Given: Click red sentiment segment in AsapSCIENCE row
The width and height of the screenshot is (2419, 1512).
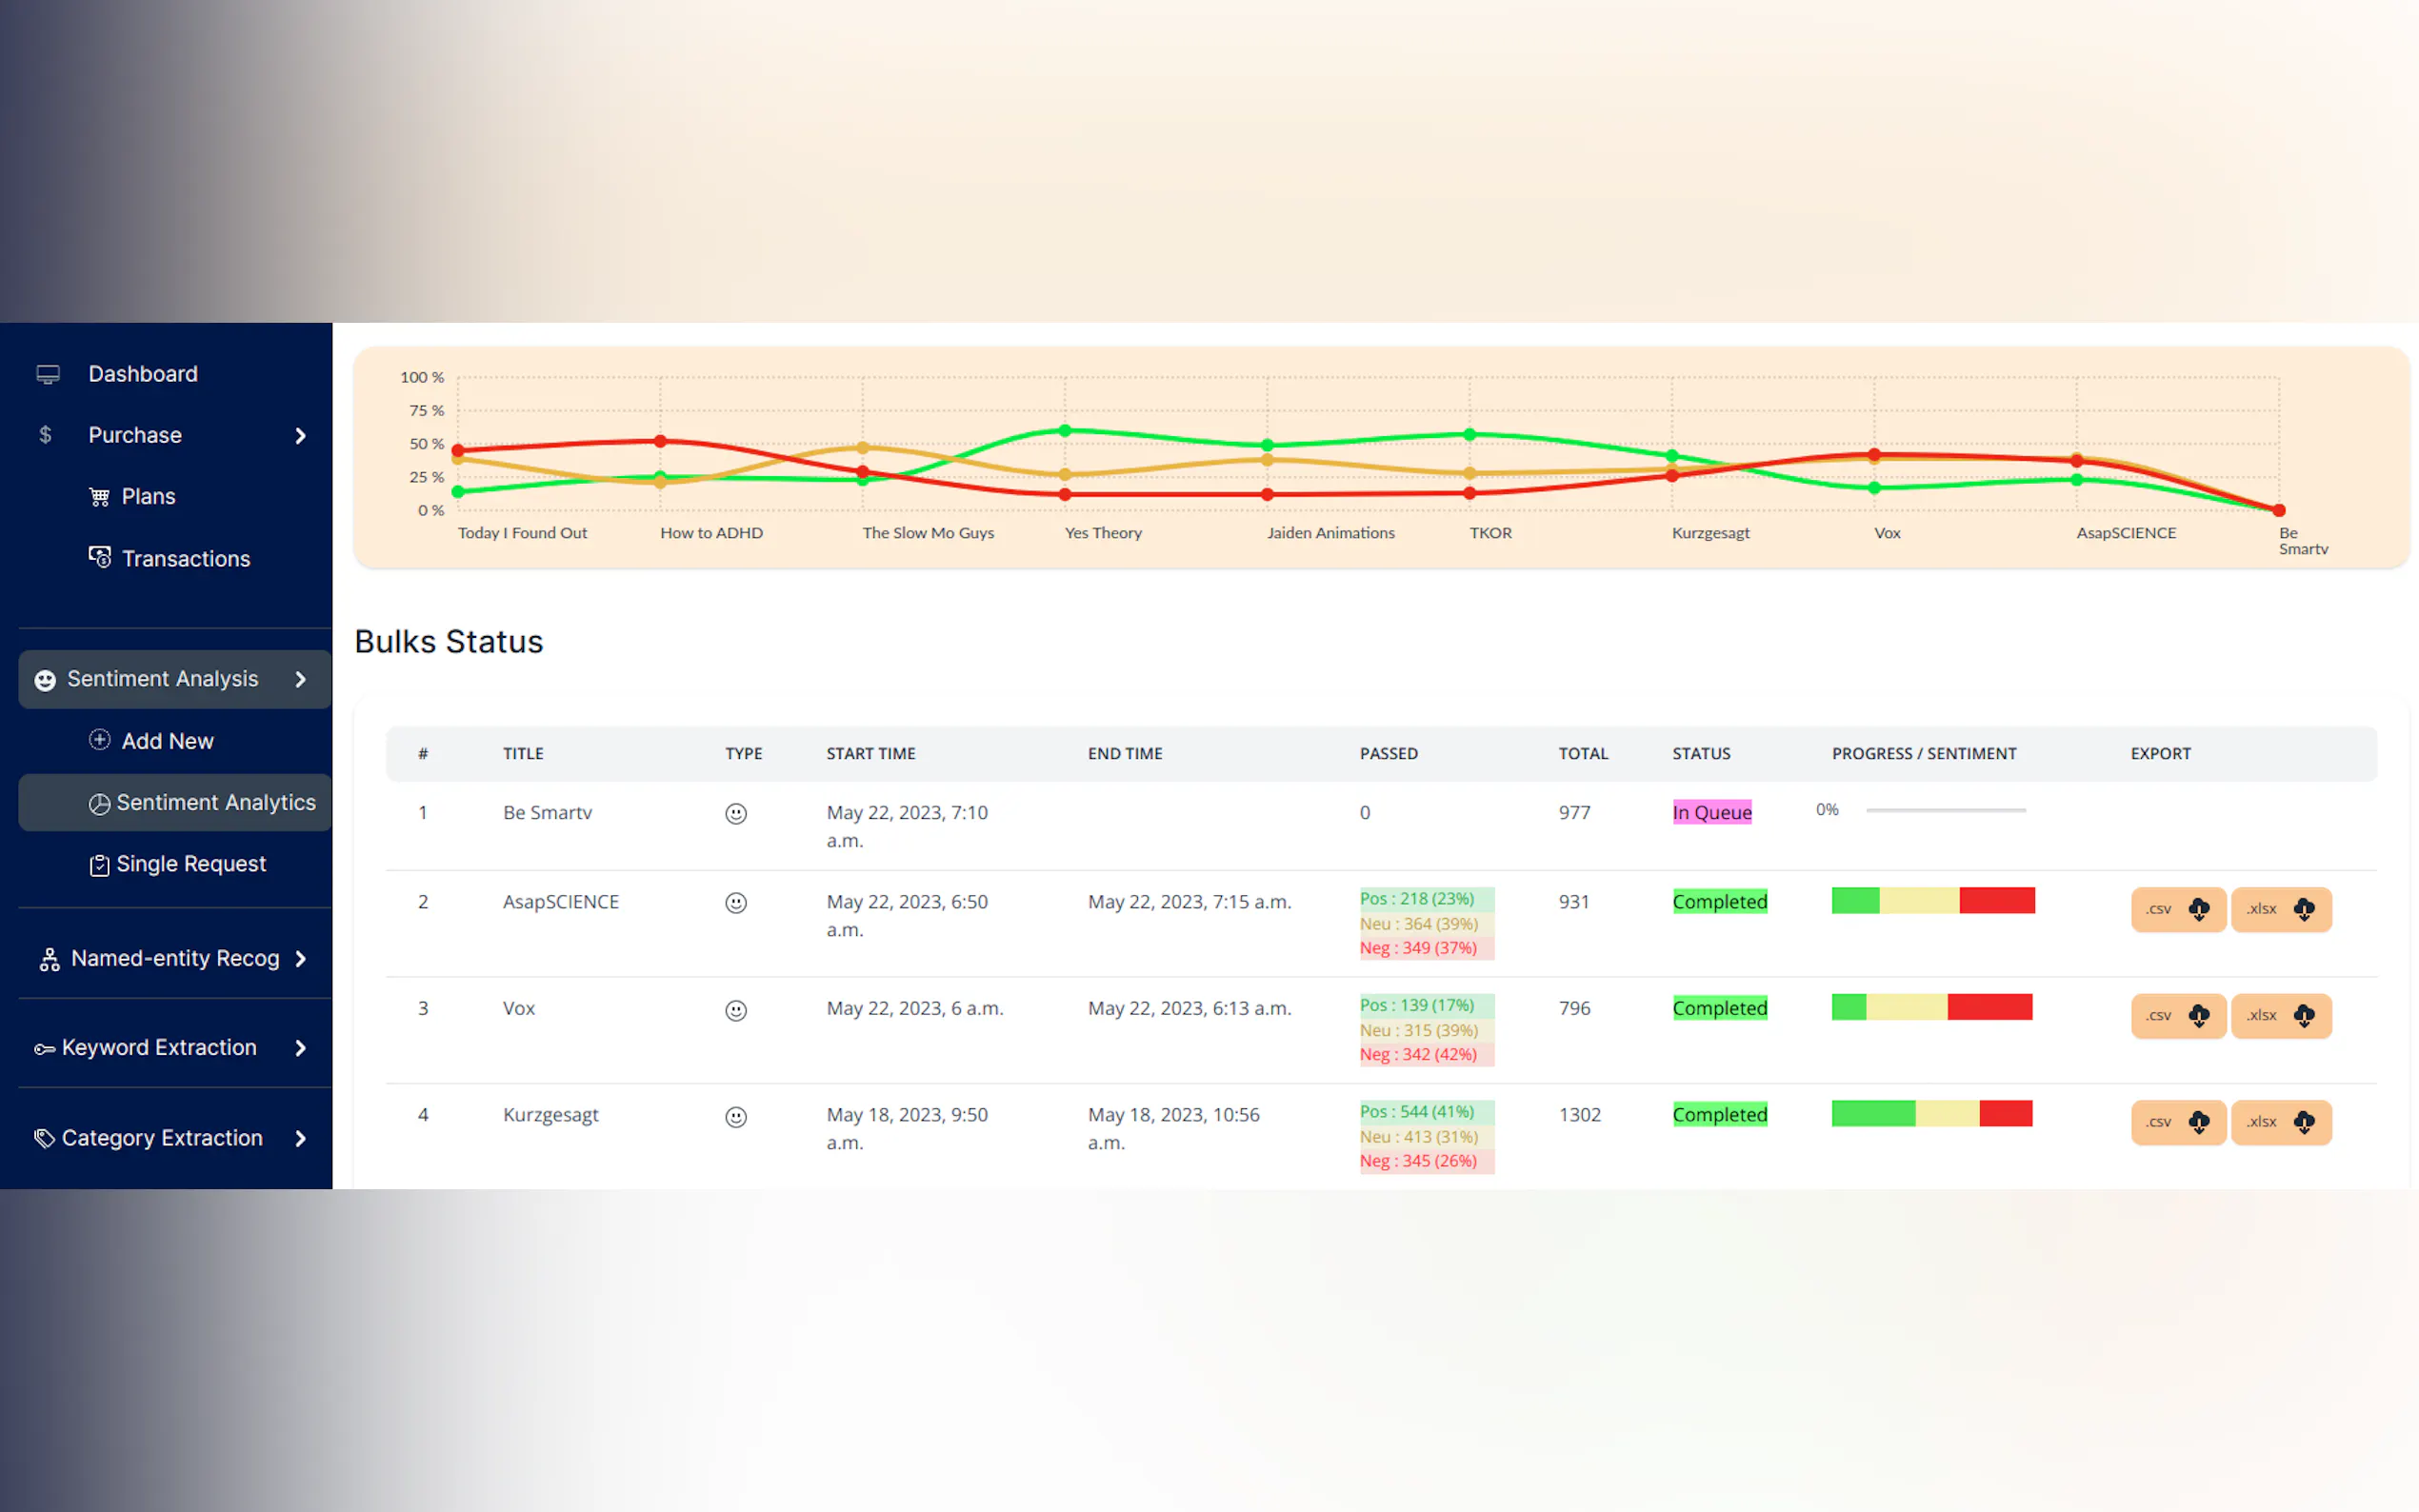Looking at the screenshot, I should coord(1996,900).
